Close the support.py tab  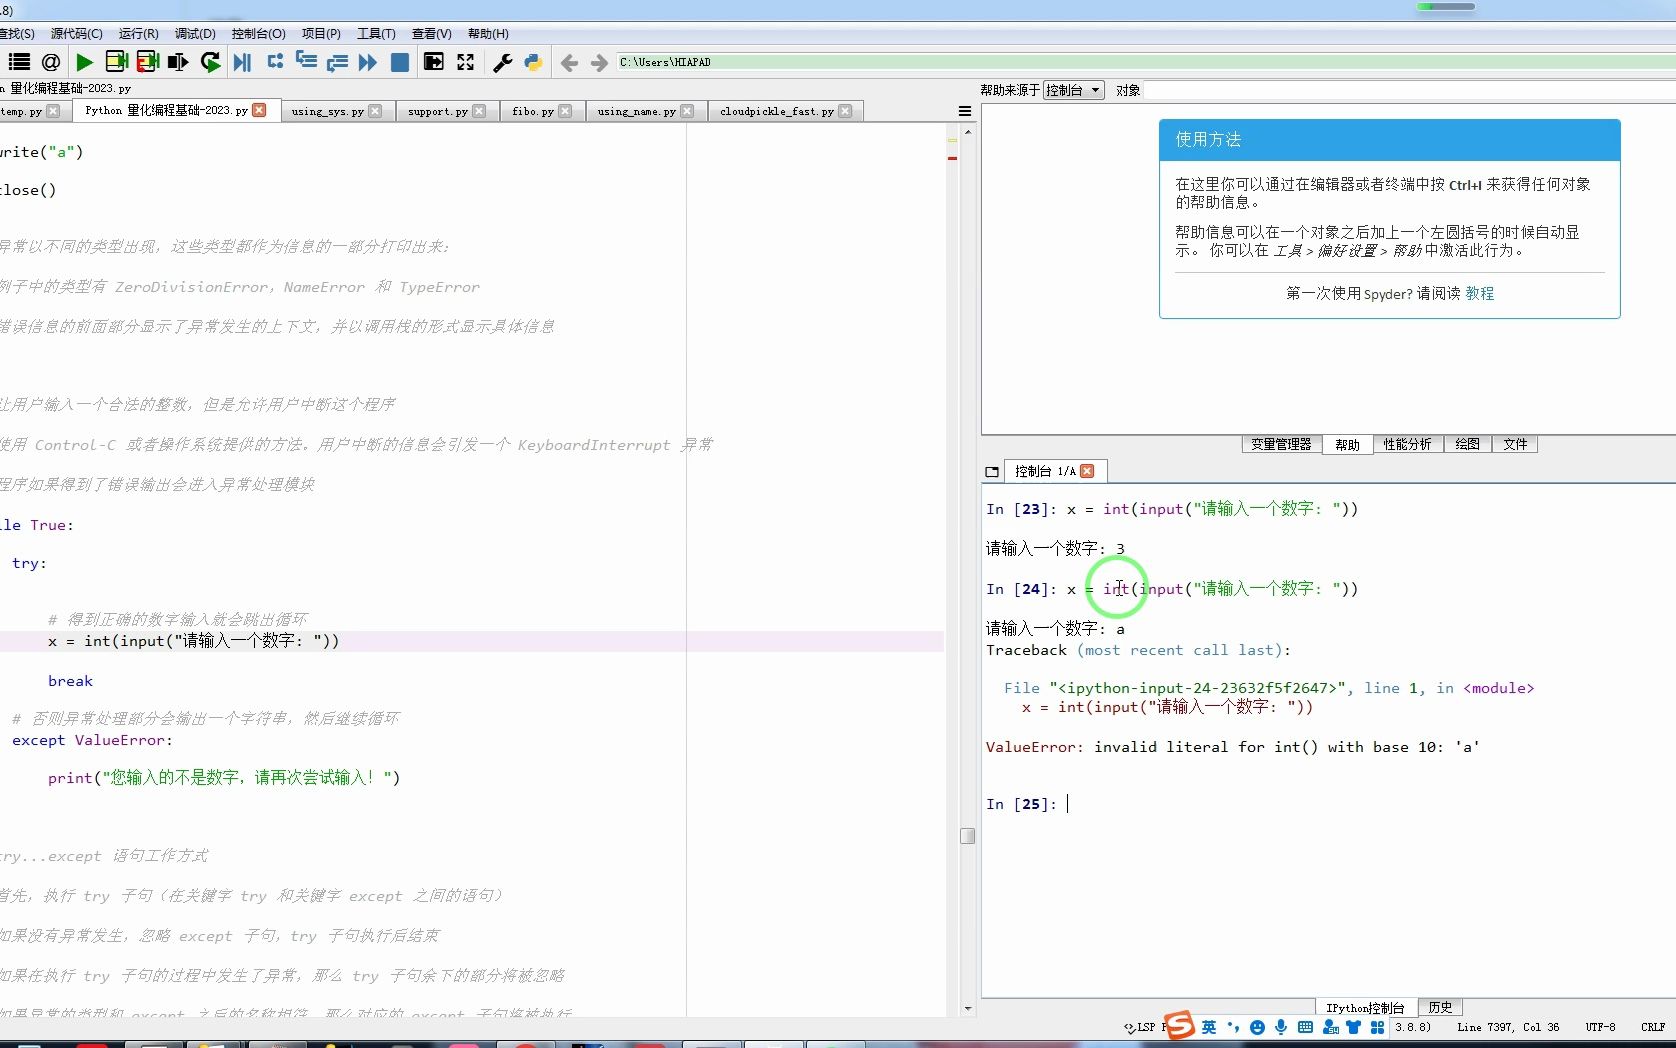click(479, 111)
